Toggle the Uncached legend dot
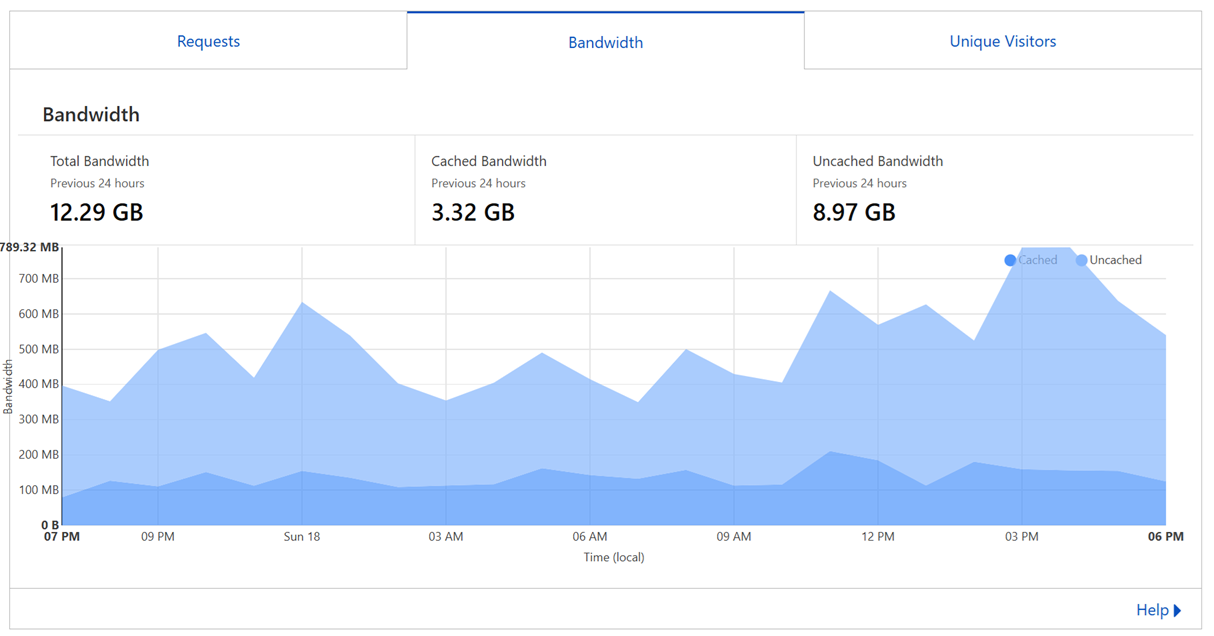 (x=1081, y=260)
